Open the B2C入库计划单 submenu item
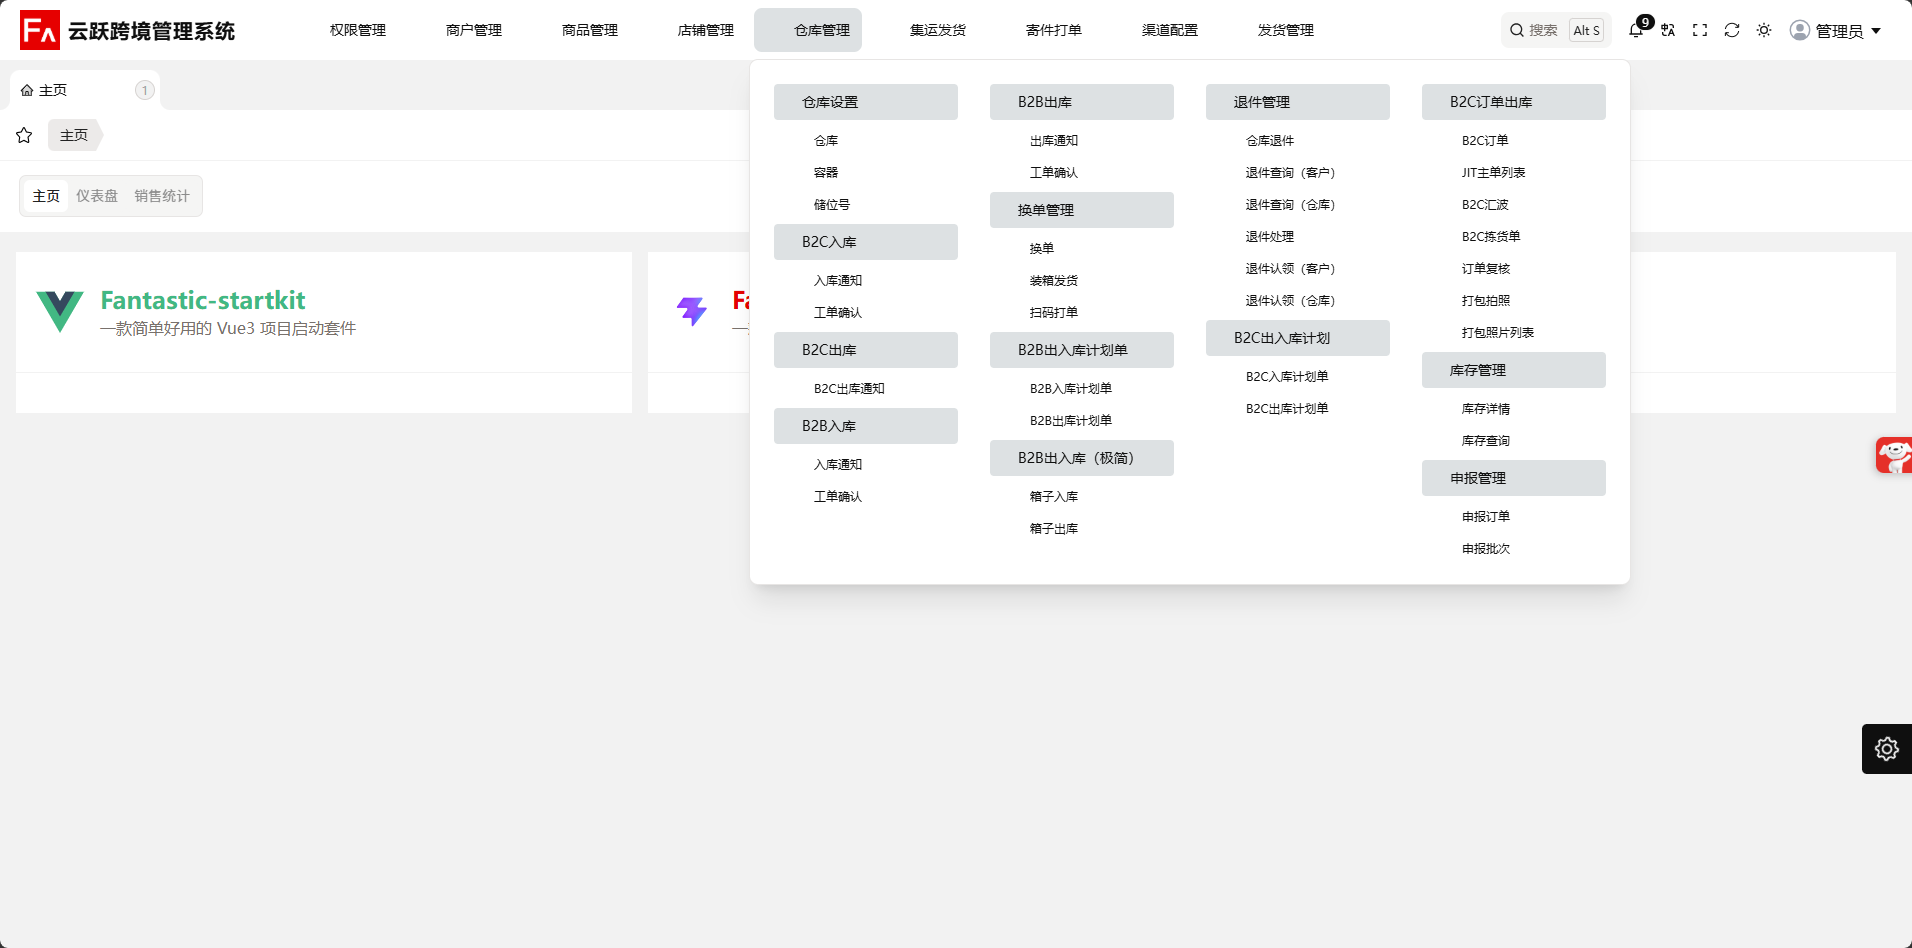This screenshot has width=1912, height=948. coord(1287,377)
